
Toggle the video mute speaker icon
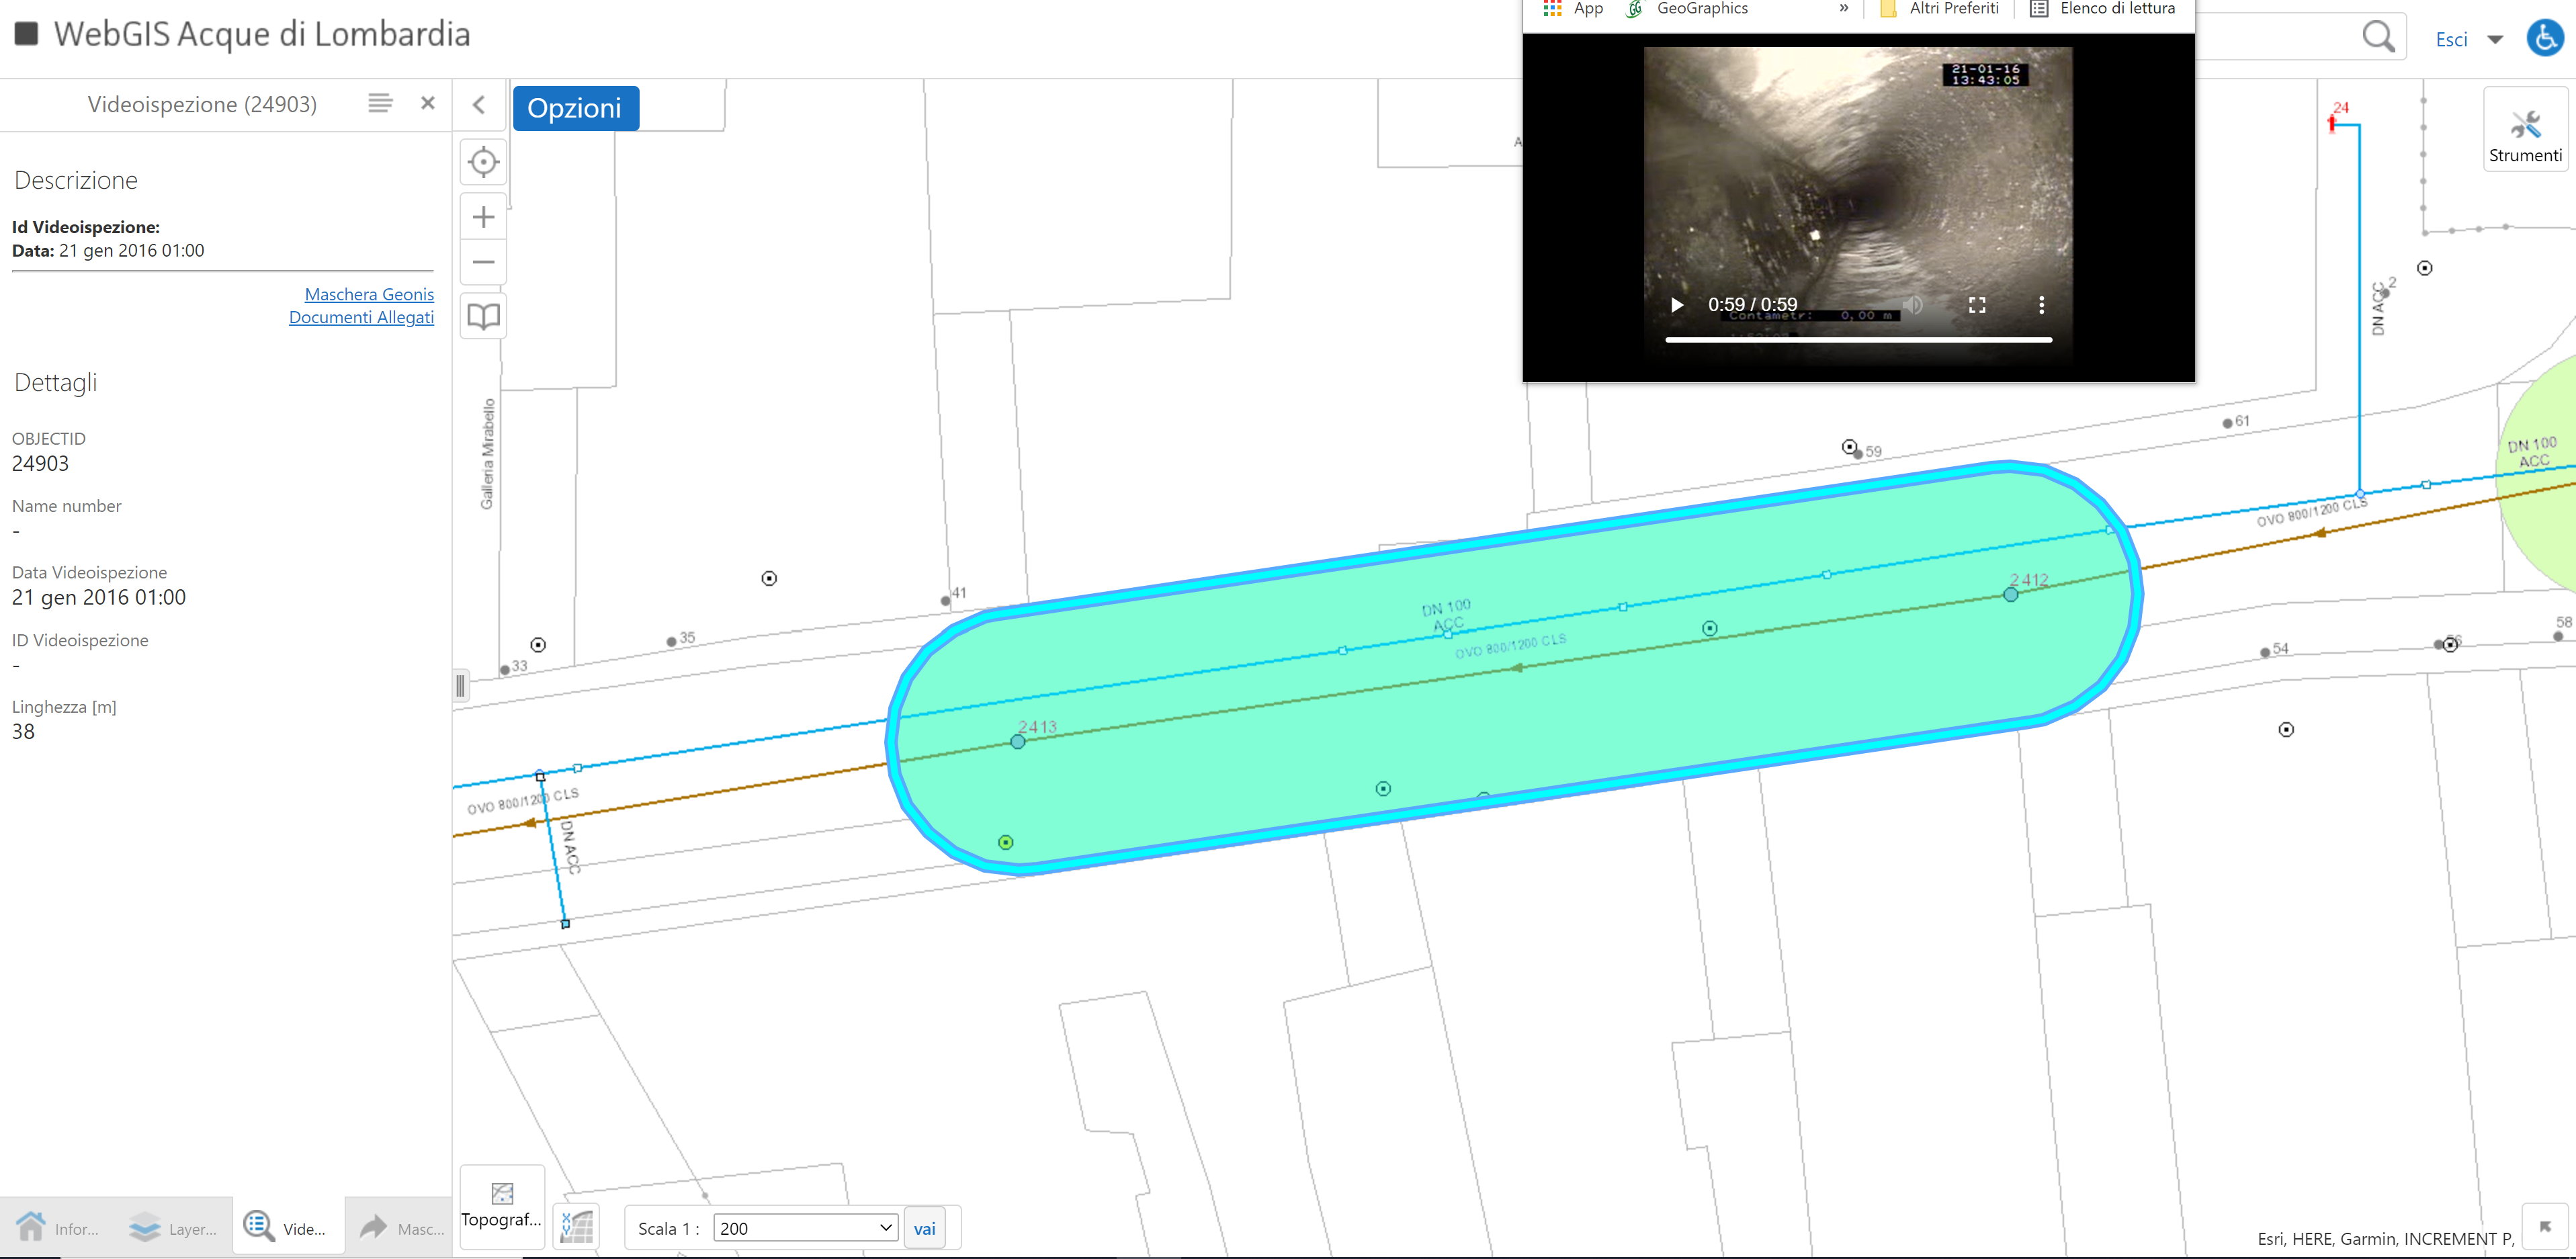coord(1913,305)
